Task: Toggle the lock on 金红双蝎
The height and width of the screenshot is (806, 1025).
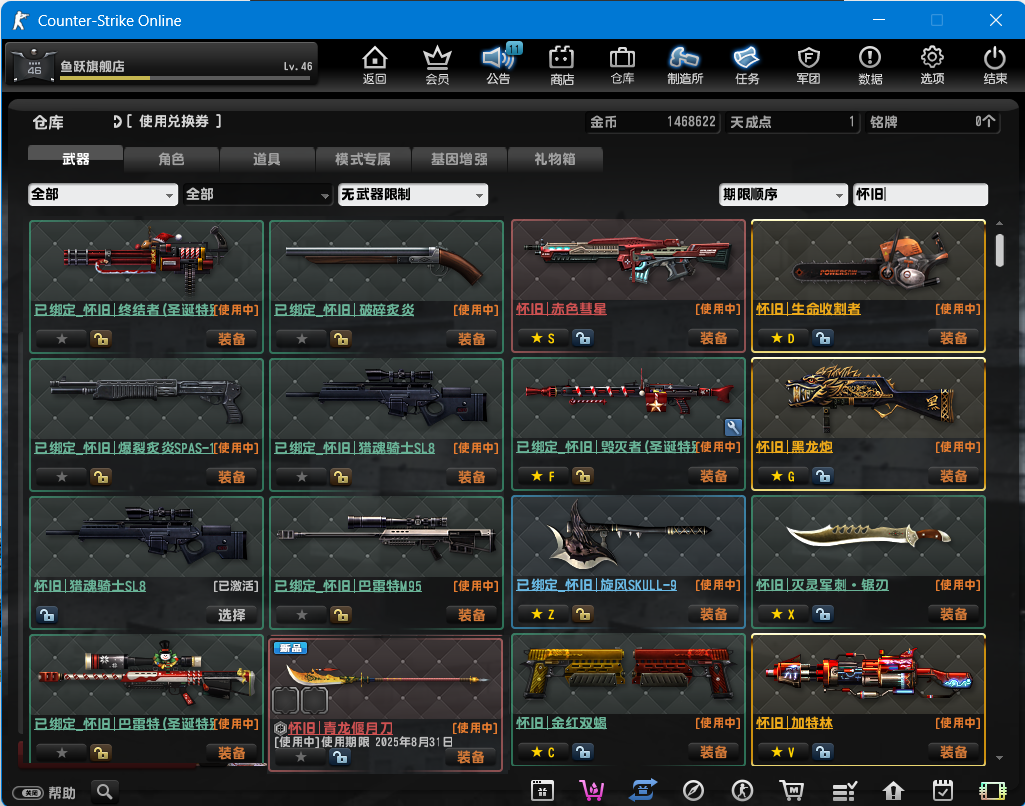Action: (583, 752)
